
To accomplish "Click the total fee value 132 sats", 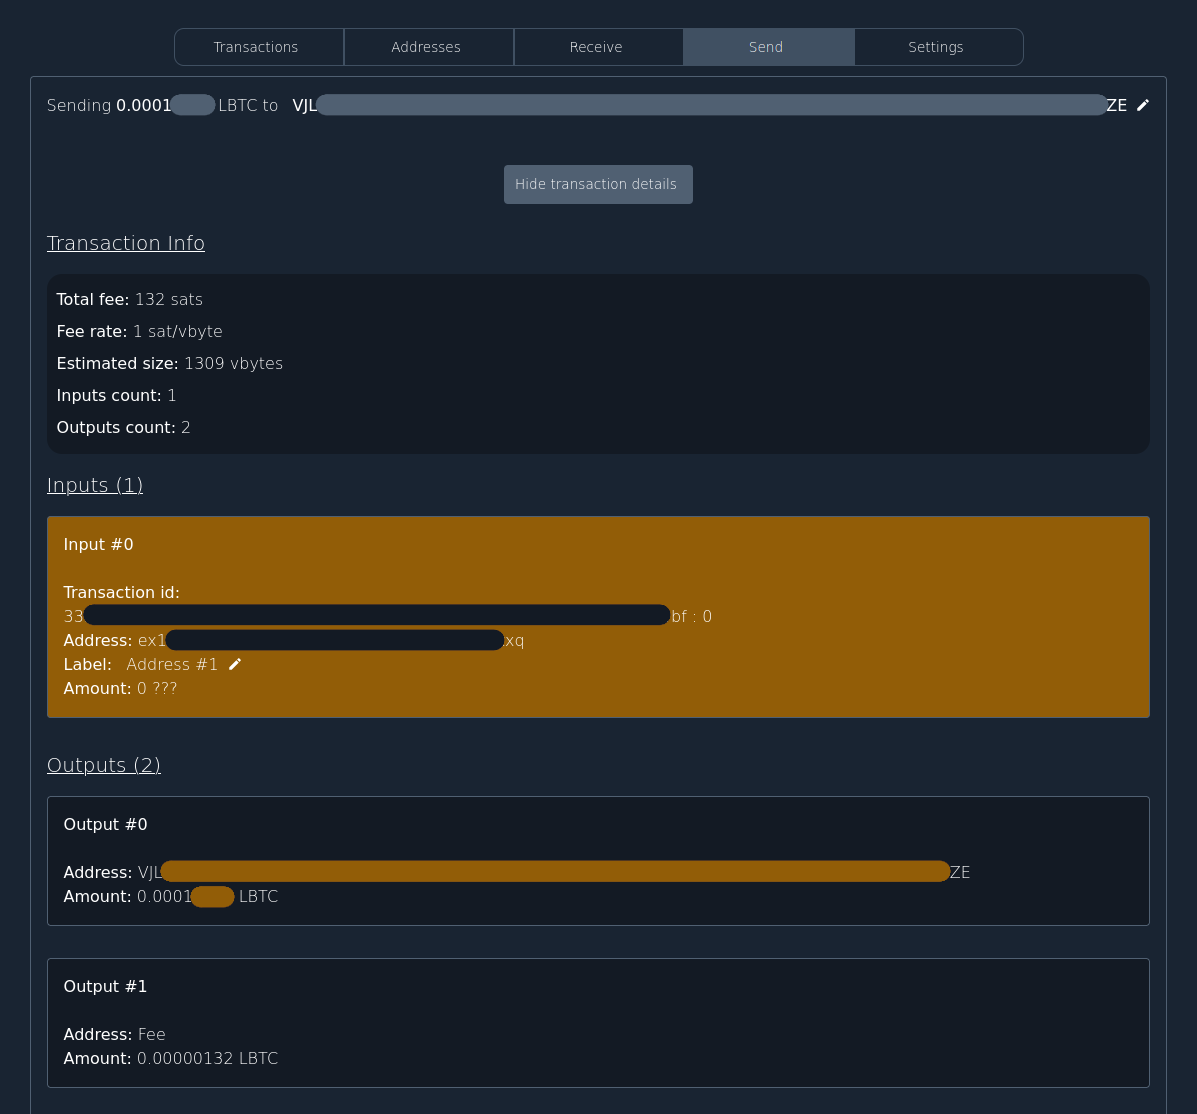I will coord(168,299).
